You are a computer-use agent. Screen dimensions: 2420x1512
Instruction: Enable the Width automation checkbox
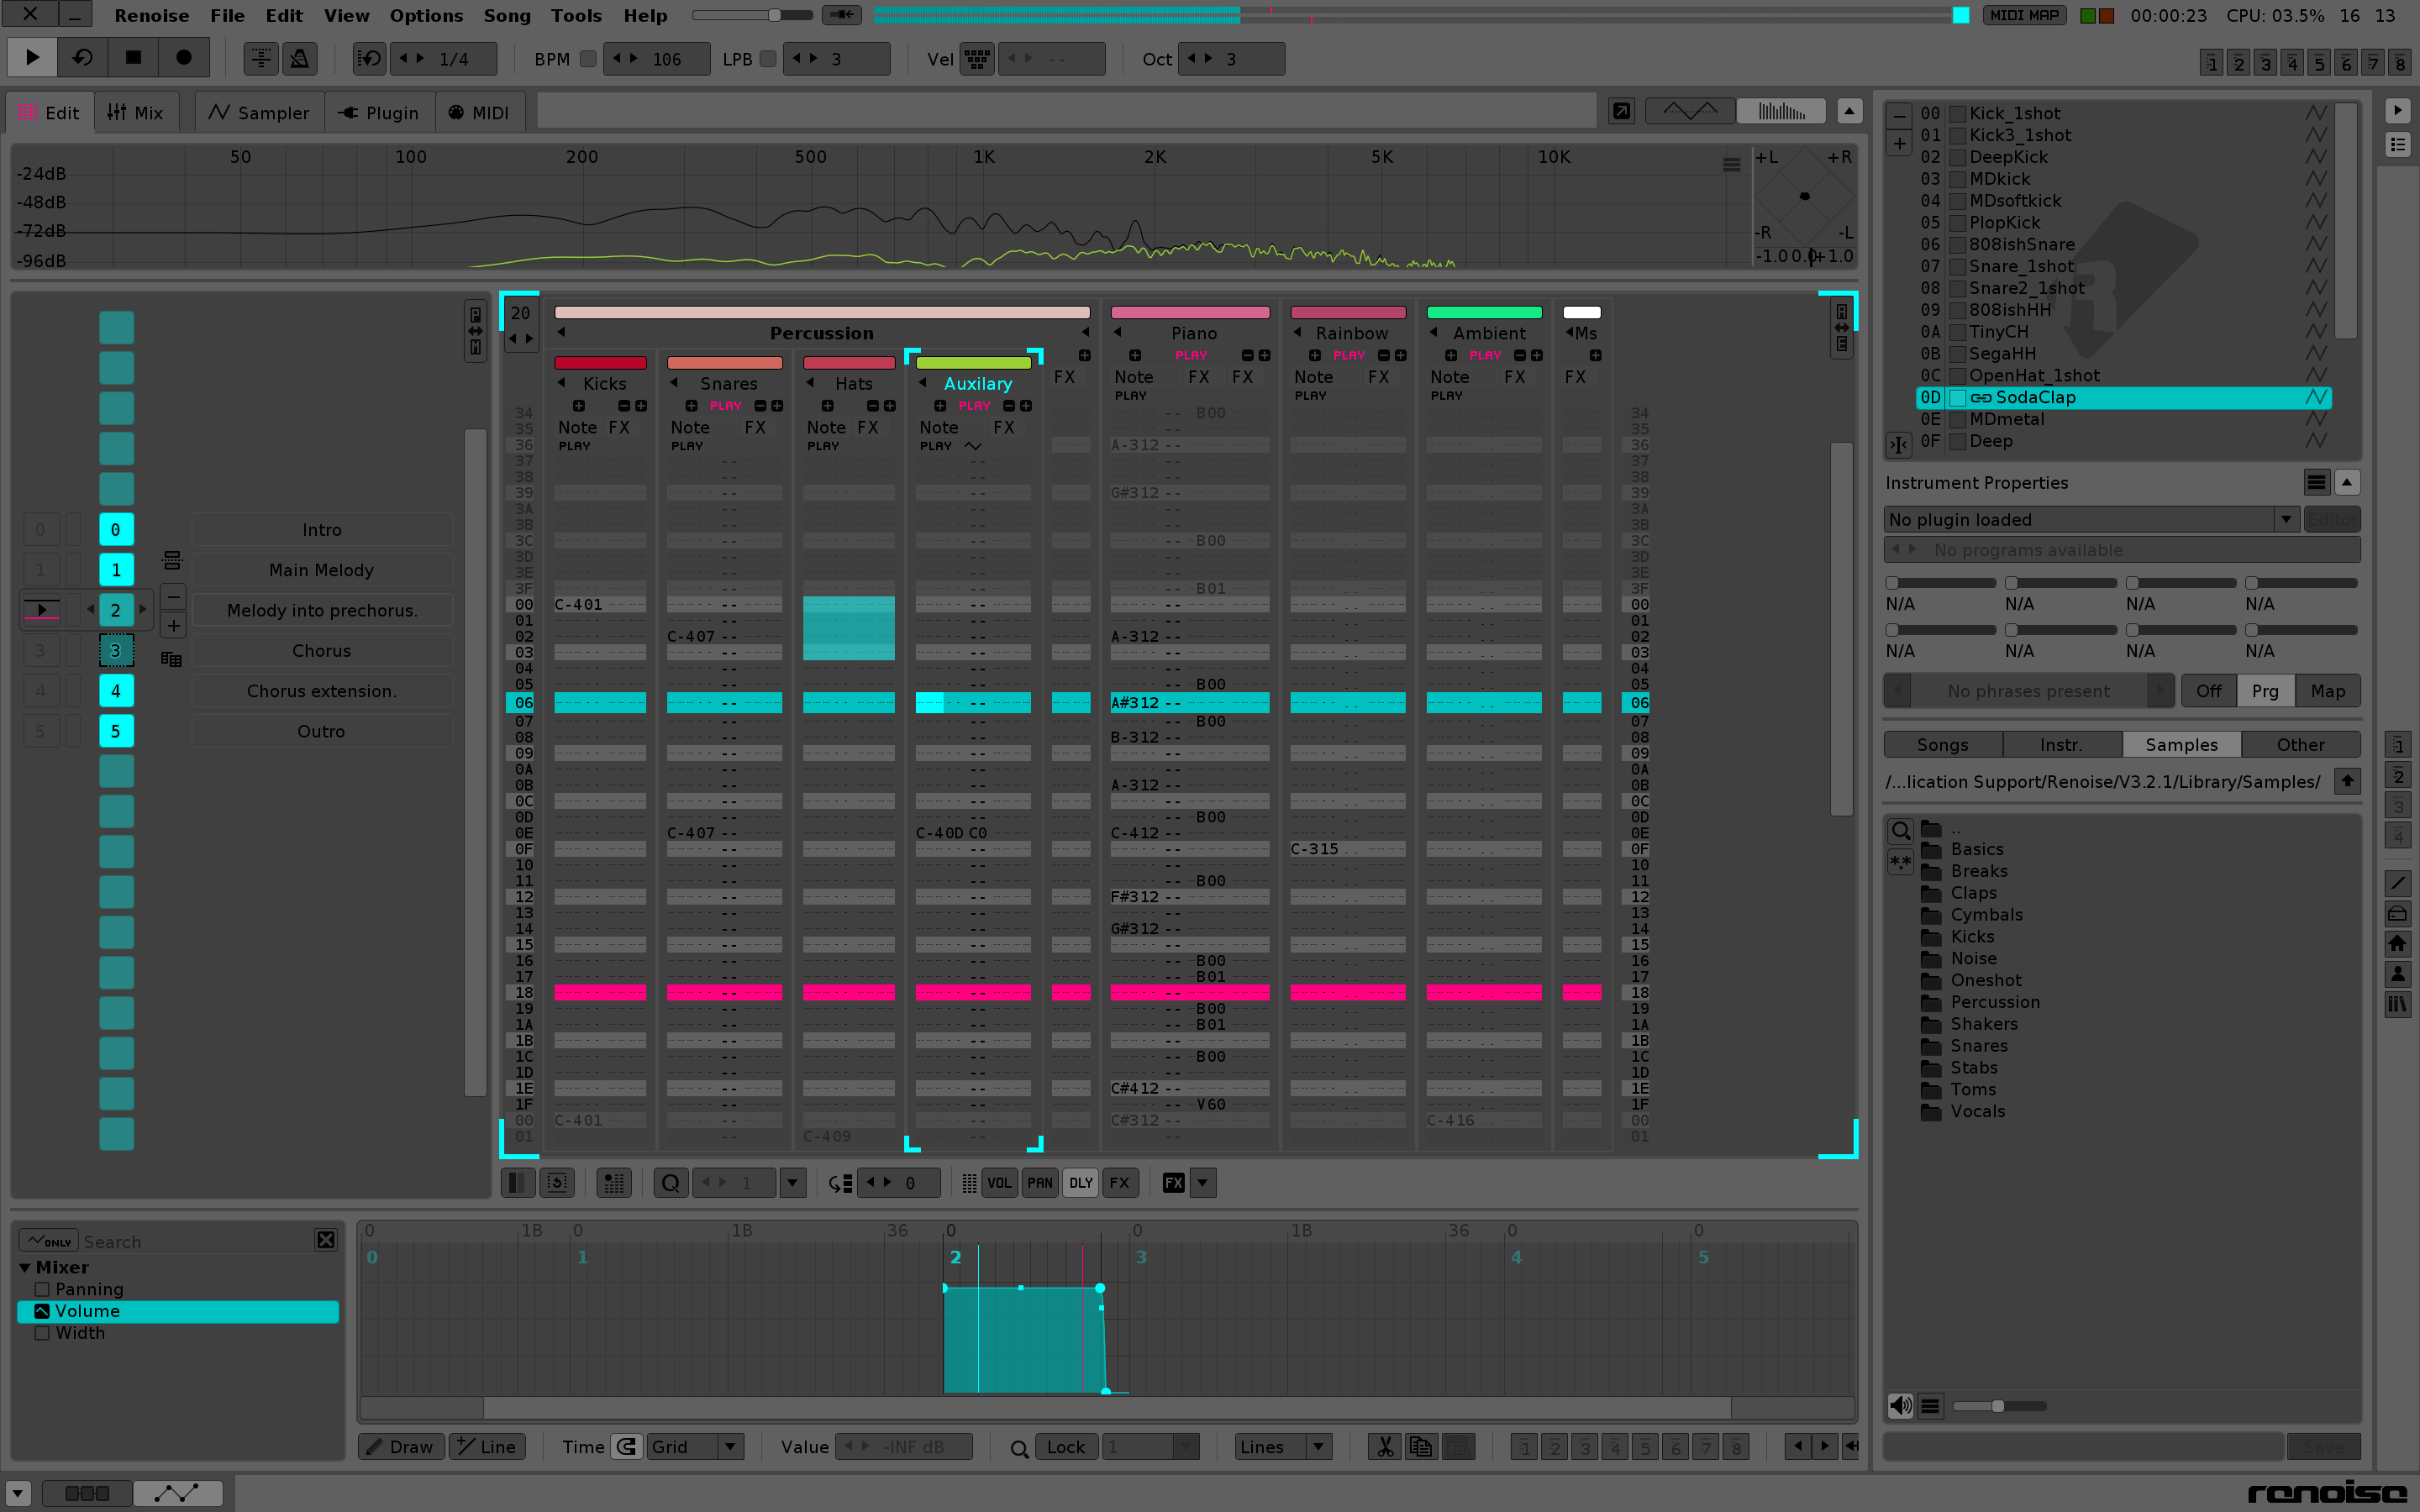[x=42, y=1333]
